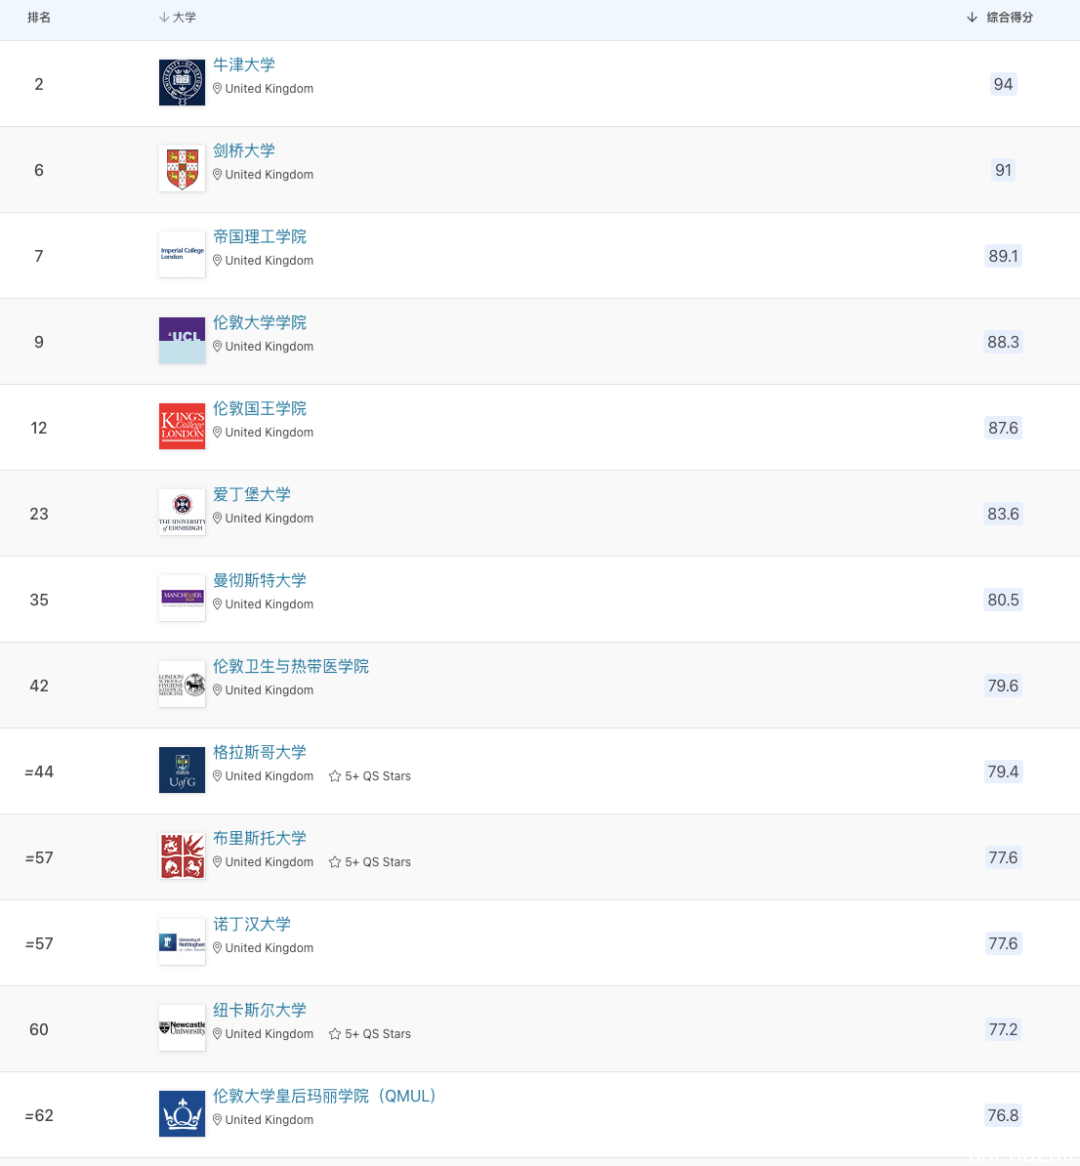Screen dimensions: 1080x1166
Task: Open the 伦敦卫生与热带医学院 link
Action: [291, 667]
